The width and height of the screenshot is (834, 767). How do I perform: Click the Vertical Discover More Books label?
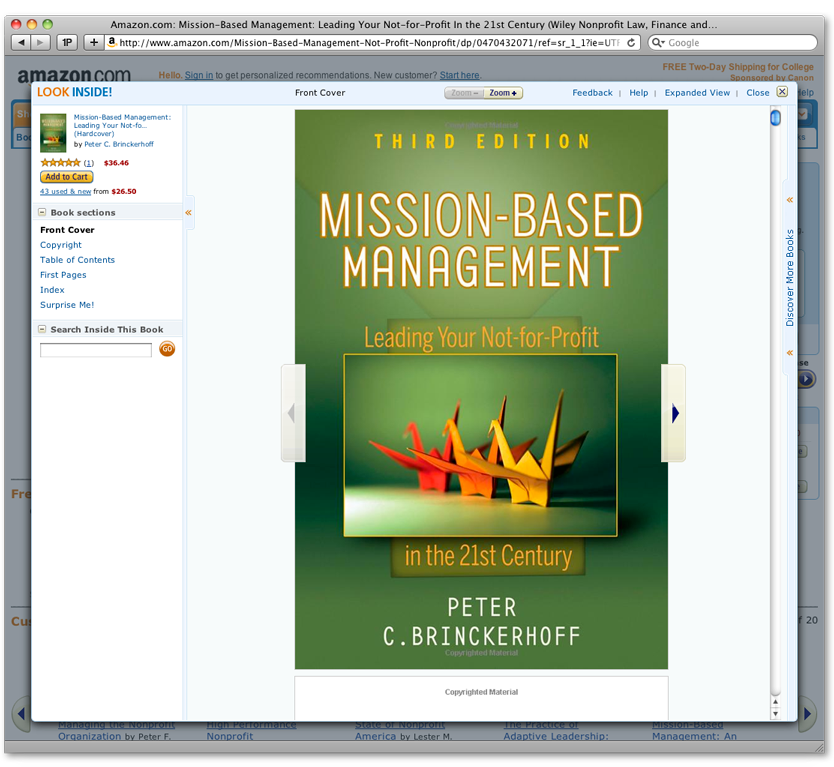[x=790, y=278]
